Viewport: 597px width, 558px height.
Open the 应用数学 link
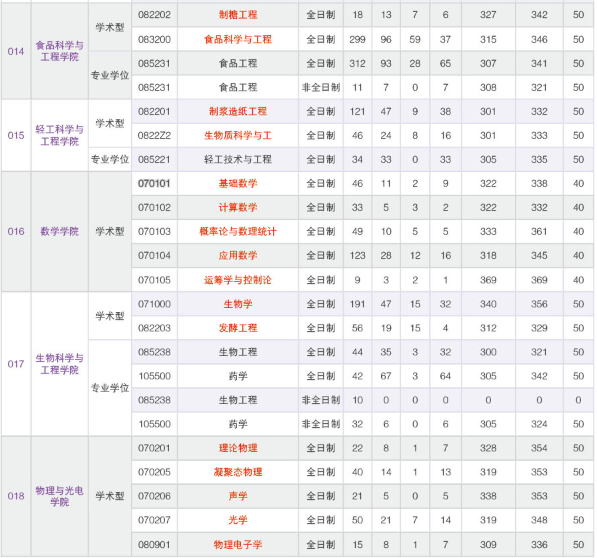pos(238,255)
